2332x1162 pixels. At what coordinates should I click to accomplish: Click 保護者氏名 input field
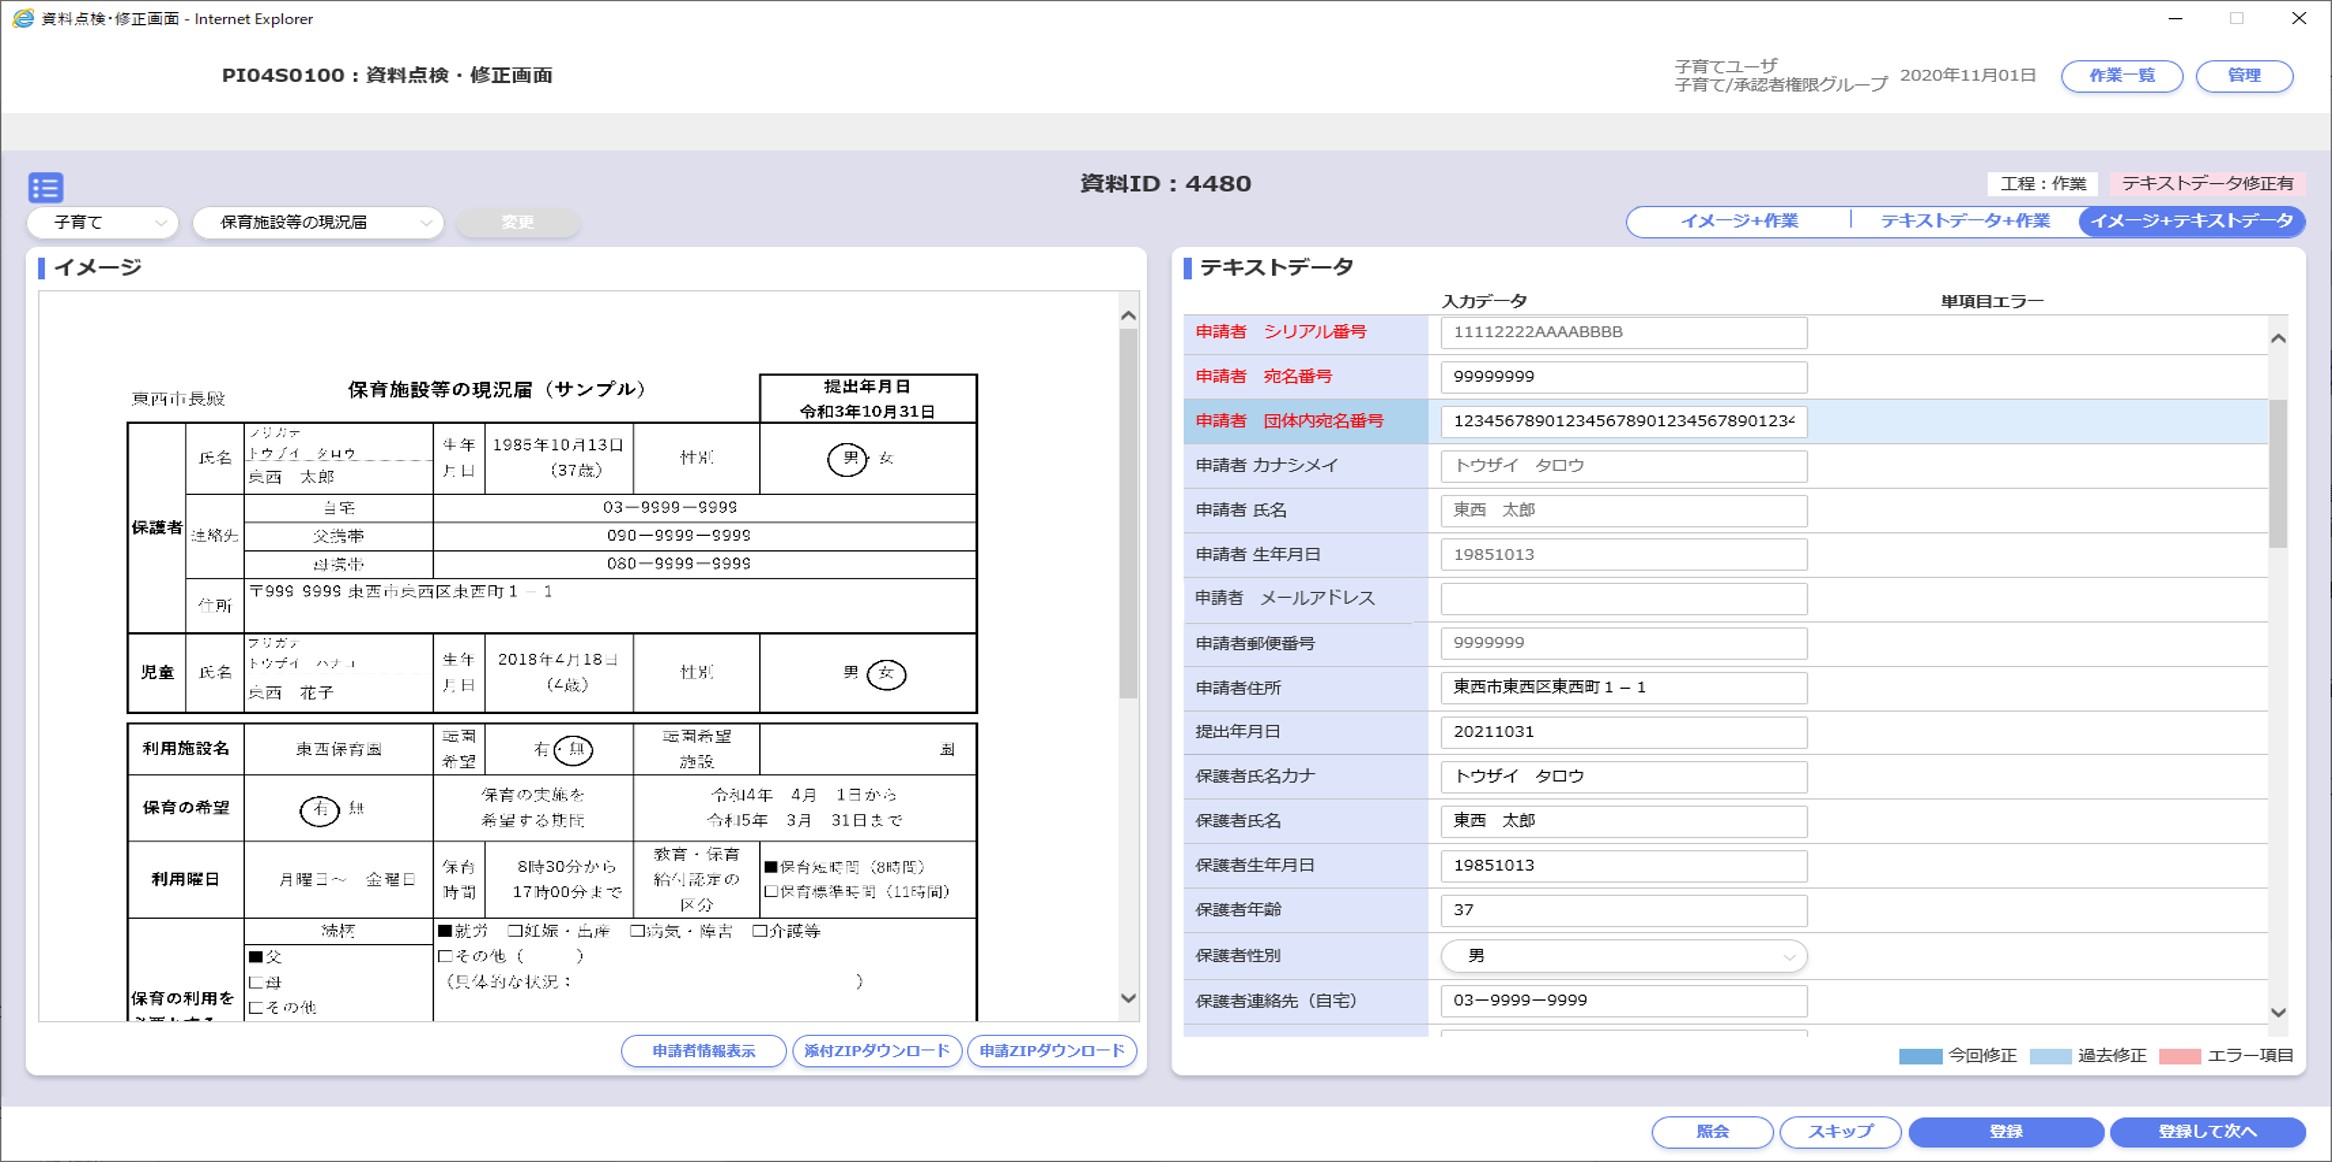click(1623, 821)
